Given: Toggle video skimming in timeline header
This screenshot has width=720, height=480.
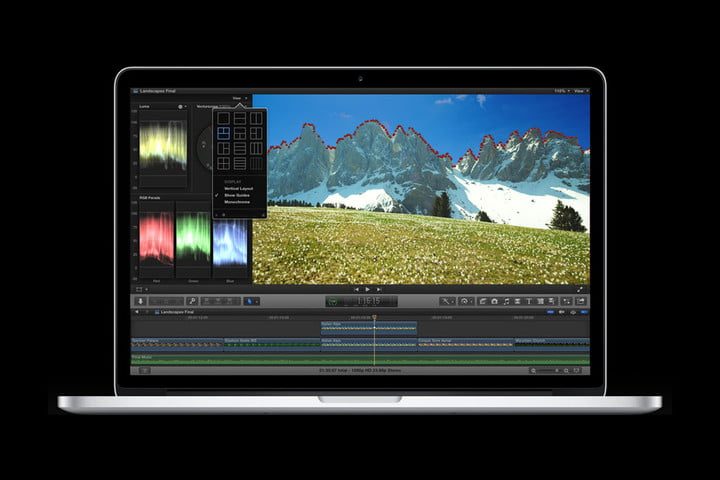Looking at the screenshot, I should coord(550,312).
